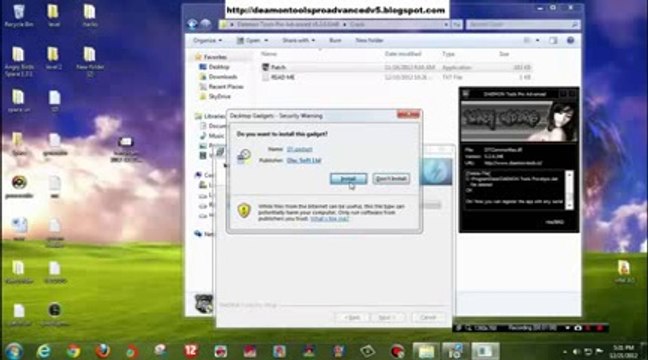Launch Google Chrome from taskbar
This screenshot has height=360, width=648.
coord(73,351)
